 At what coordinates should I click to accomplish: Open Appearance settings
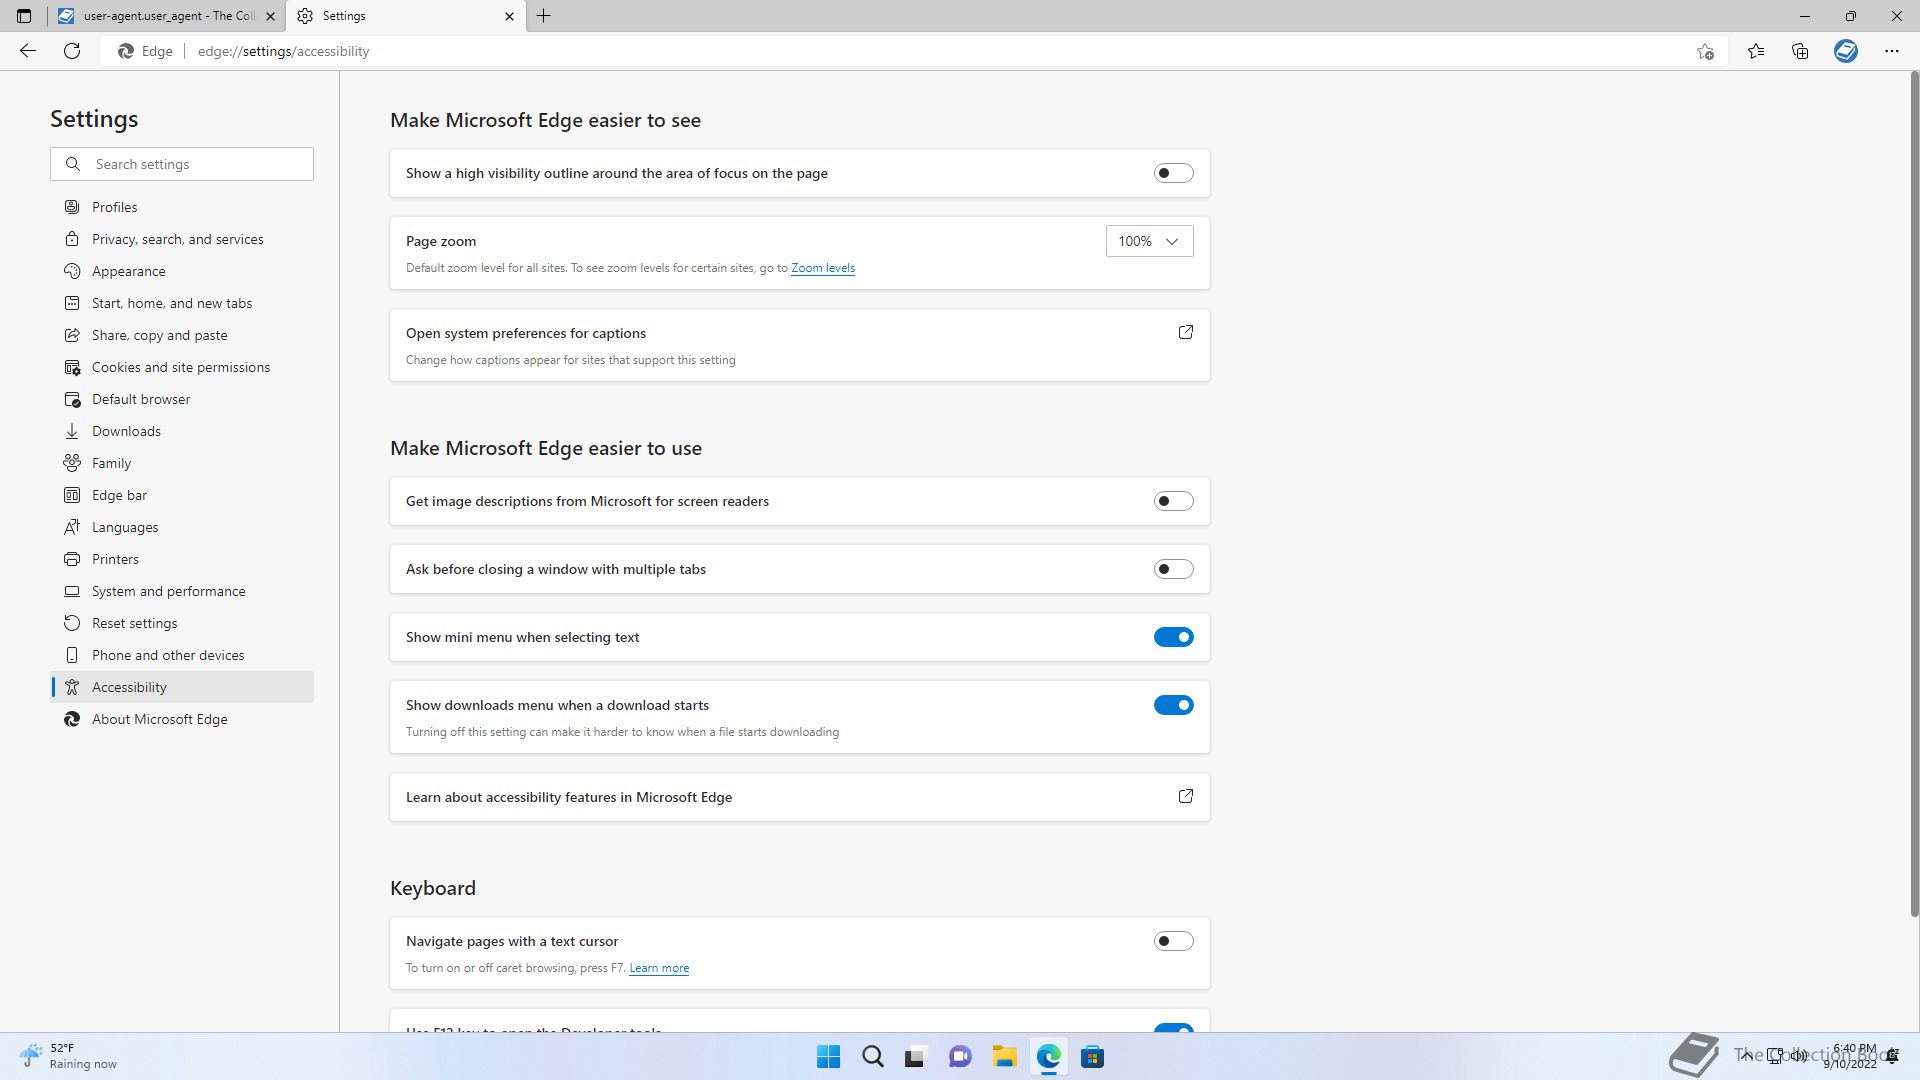[x=182, y=271]
